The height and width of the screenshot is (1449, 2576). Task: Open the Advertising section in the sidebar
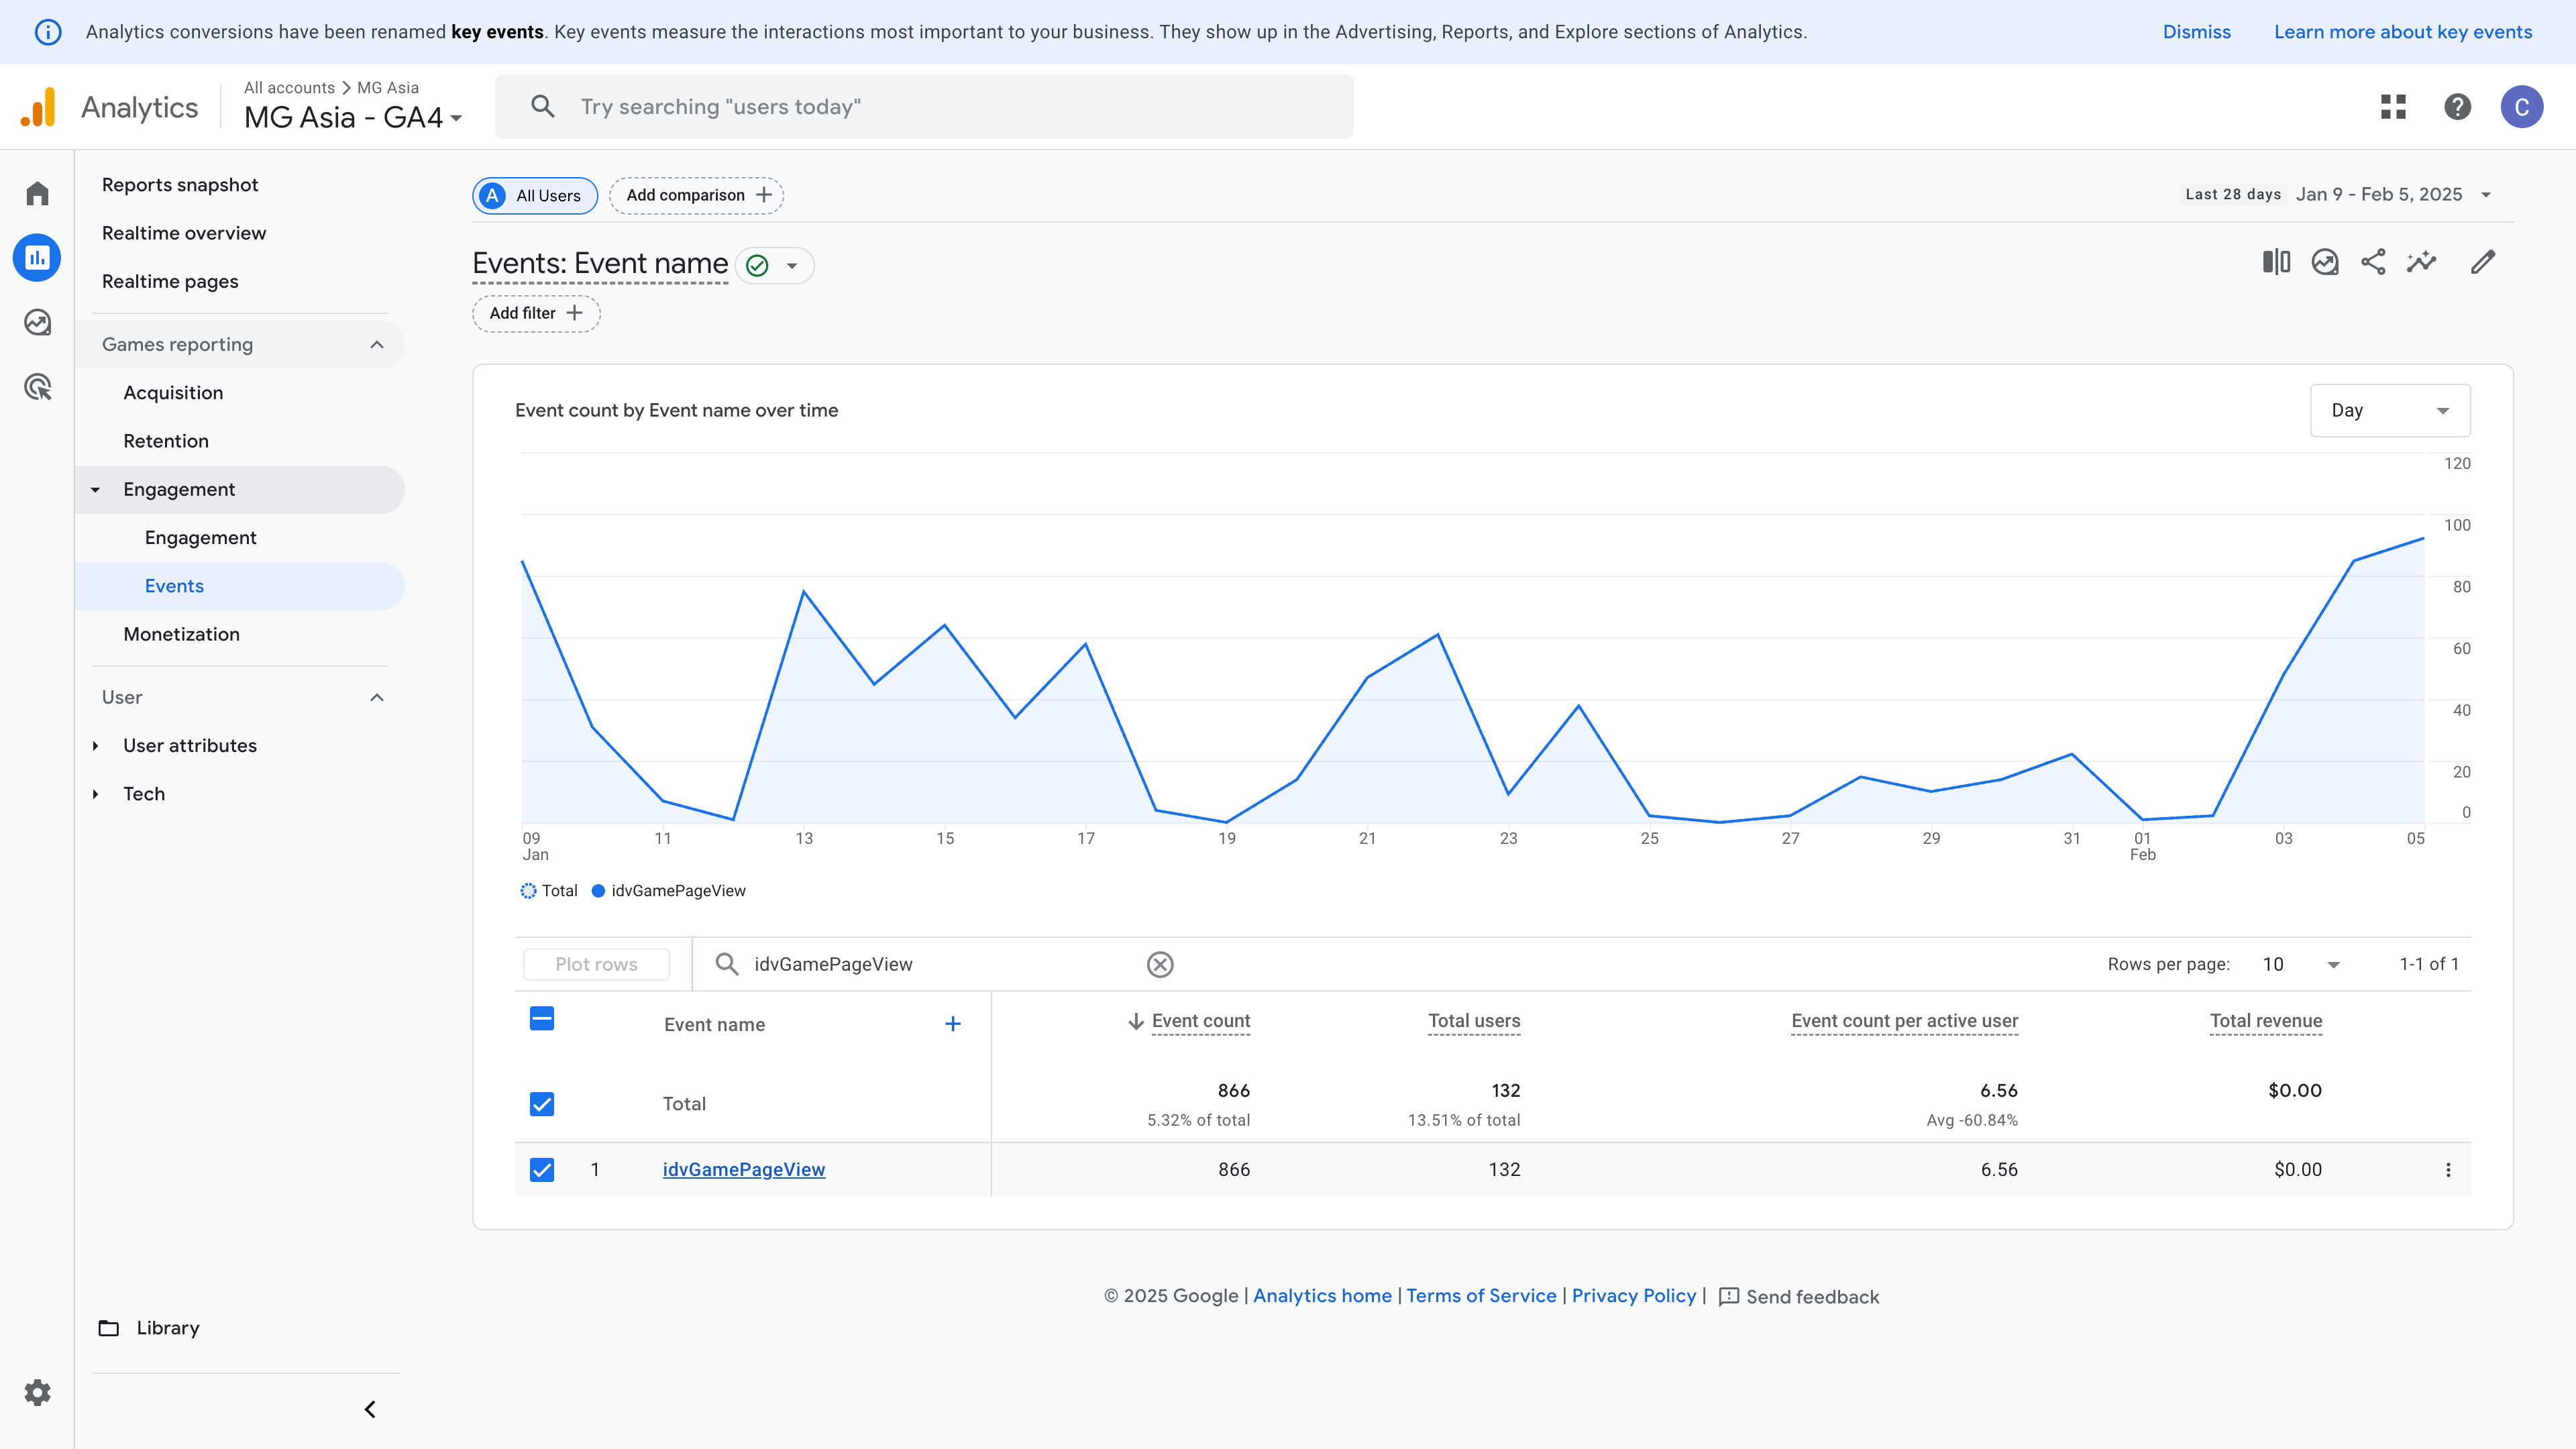tap(37, 387)
